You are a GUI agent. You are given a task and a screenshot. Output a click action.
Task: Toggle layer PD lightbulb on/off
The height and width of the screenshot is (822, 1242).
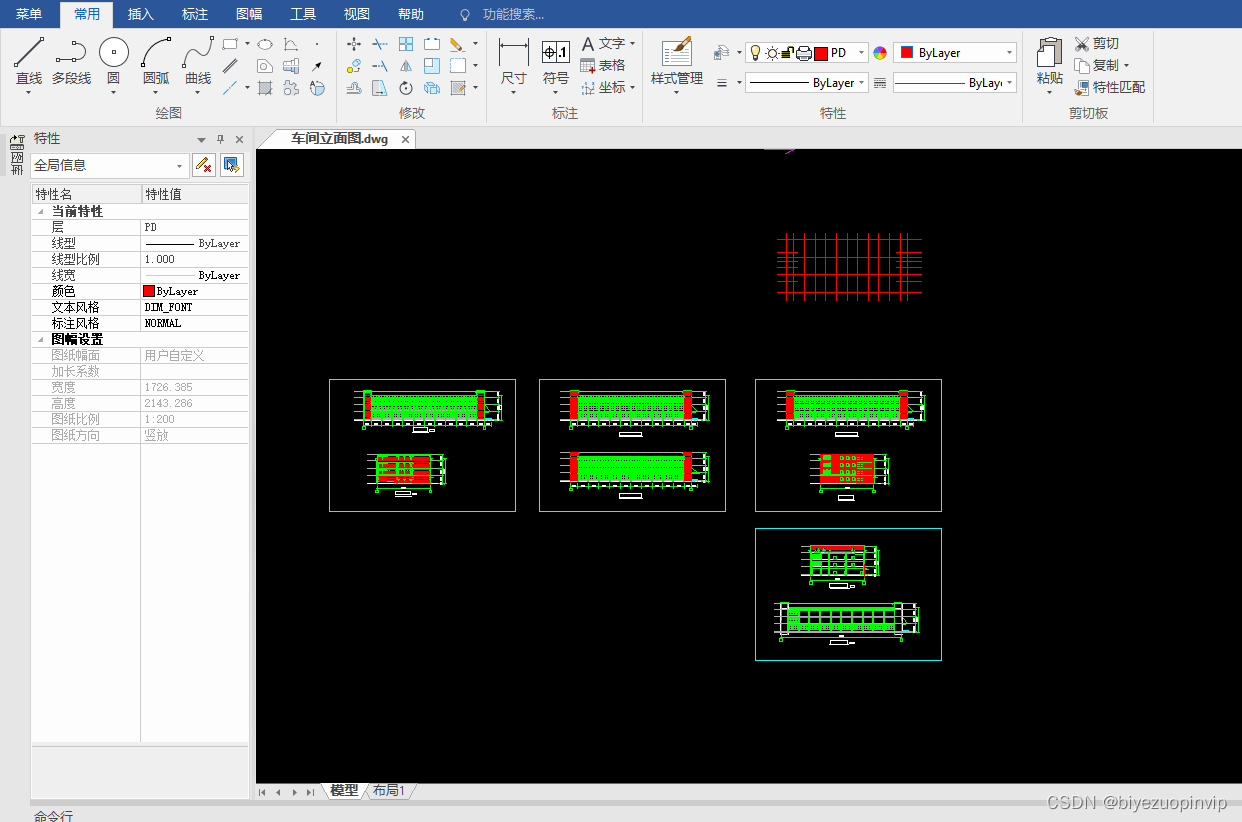point(756,53)
